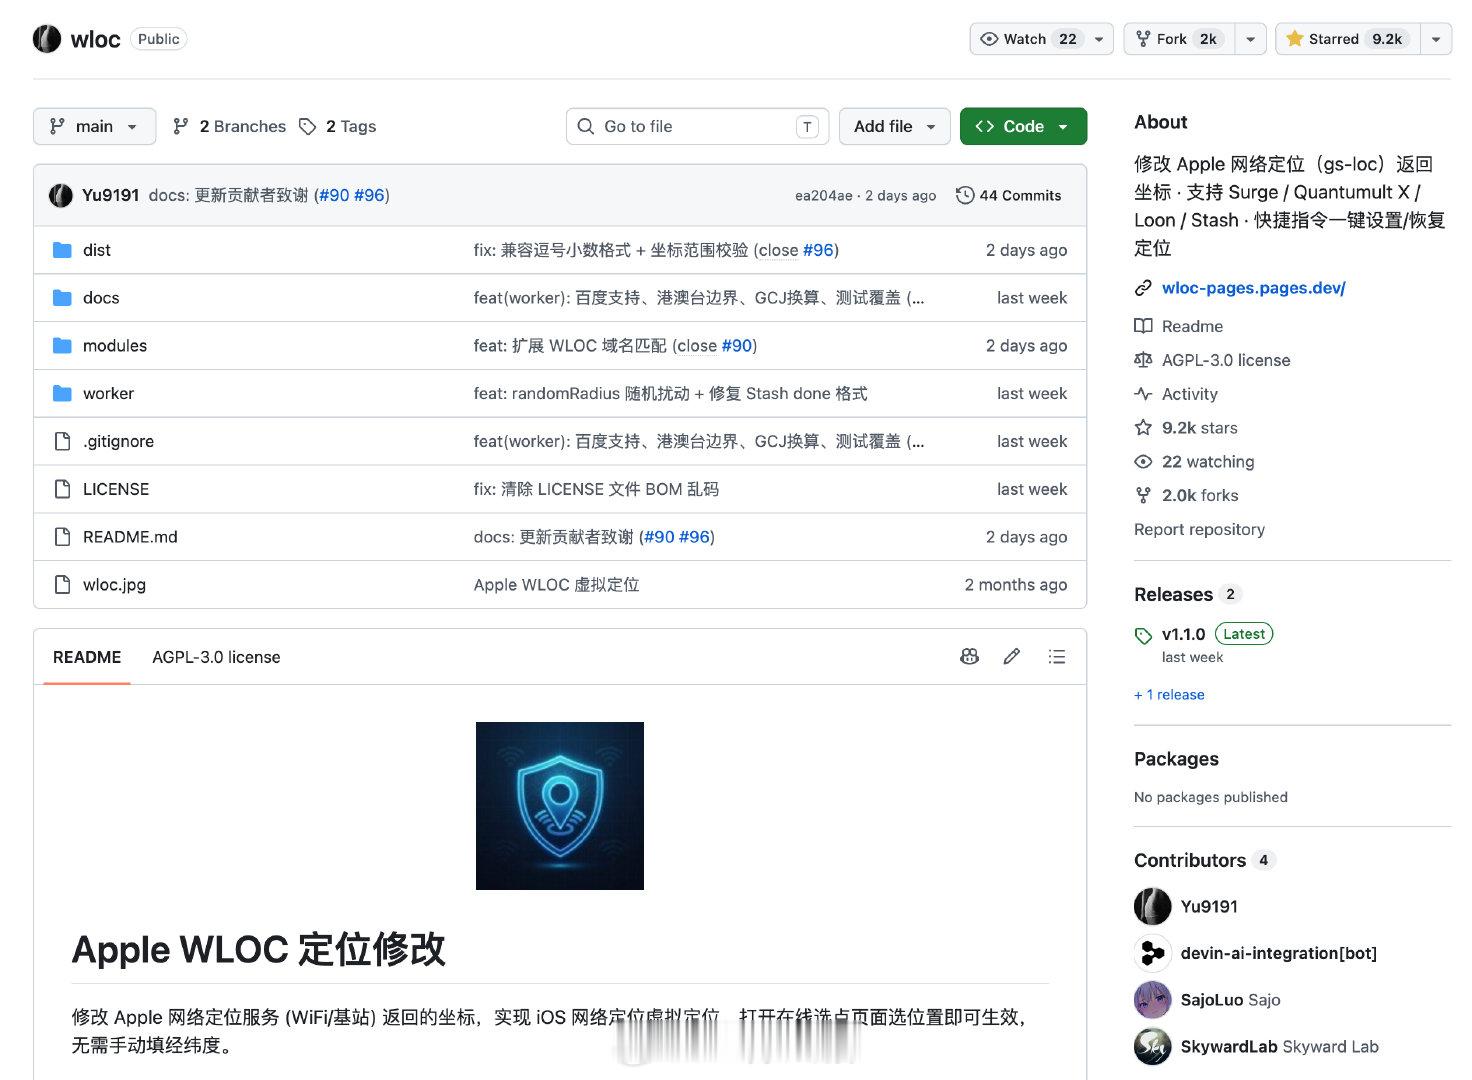
Task: Click the tag icon beside v1.1.0 release
Action: [1143, 635]
